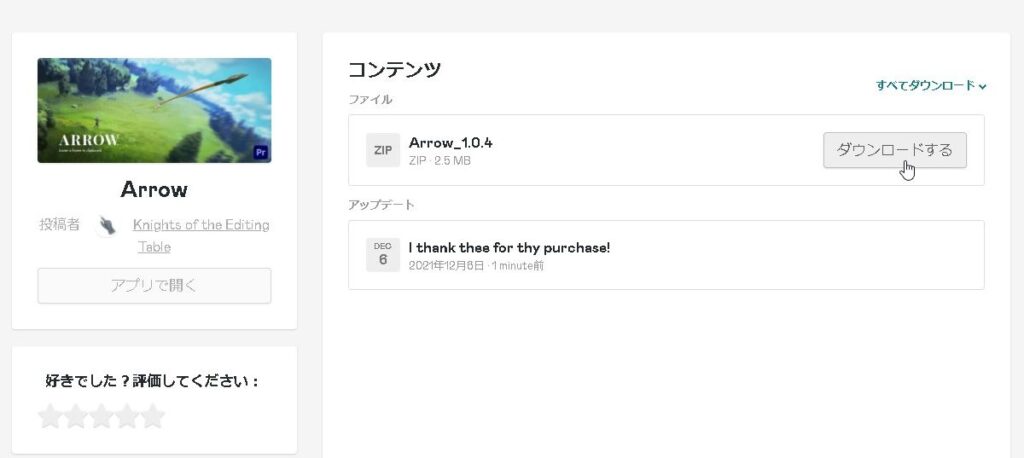Open the Arrow product thumbnail image
Image resolution: width=1024 pixels, height=458 pixels.
tap(154, 110)
